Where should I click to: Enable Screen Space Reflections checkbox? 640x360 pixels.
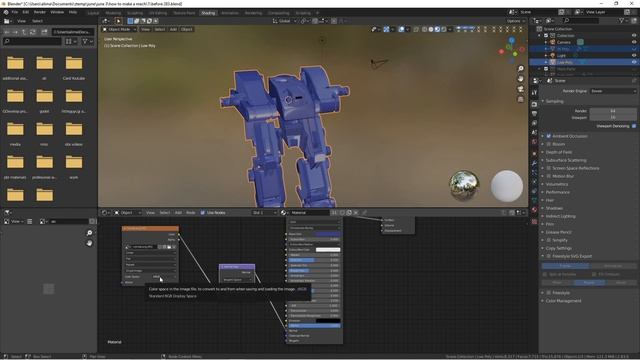pos(549,168)
